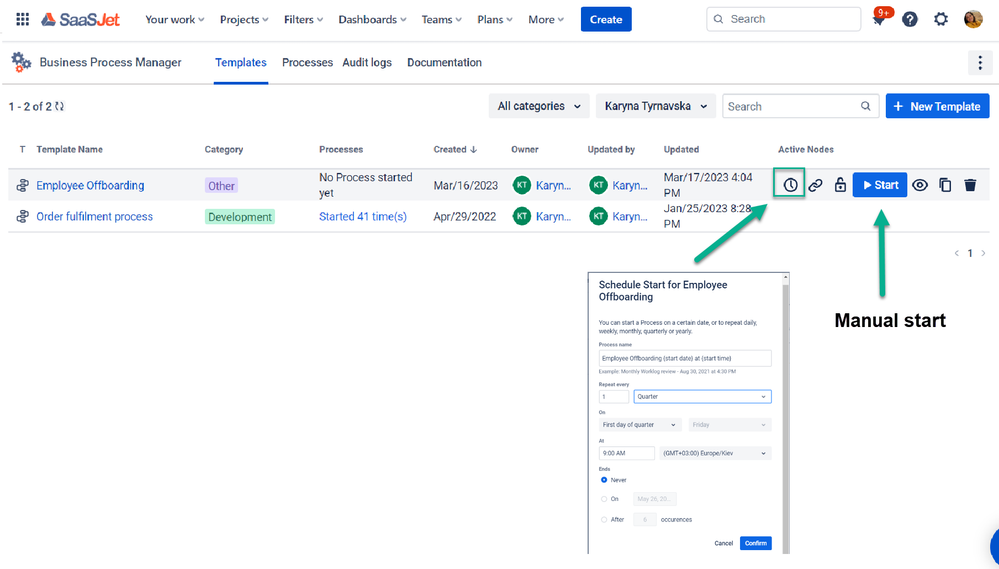The height and width of the screenshot is (569, 999).
Task: Go to next page arrow in pagination
Action: click(984, 254)
